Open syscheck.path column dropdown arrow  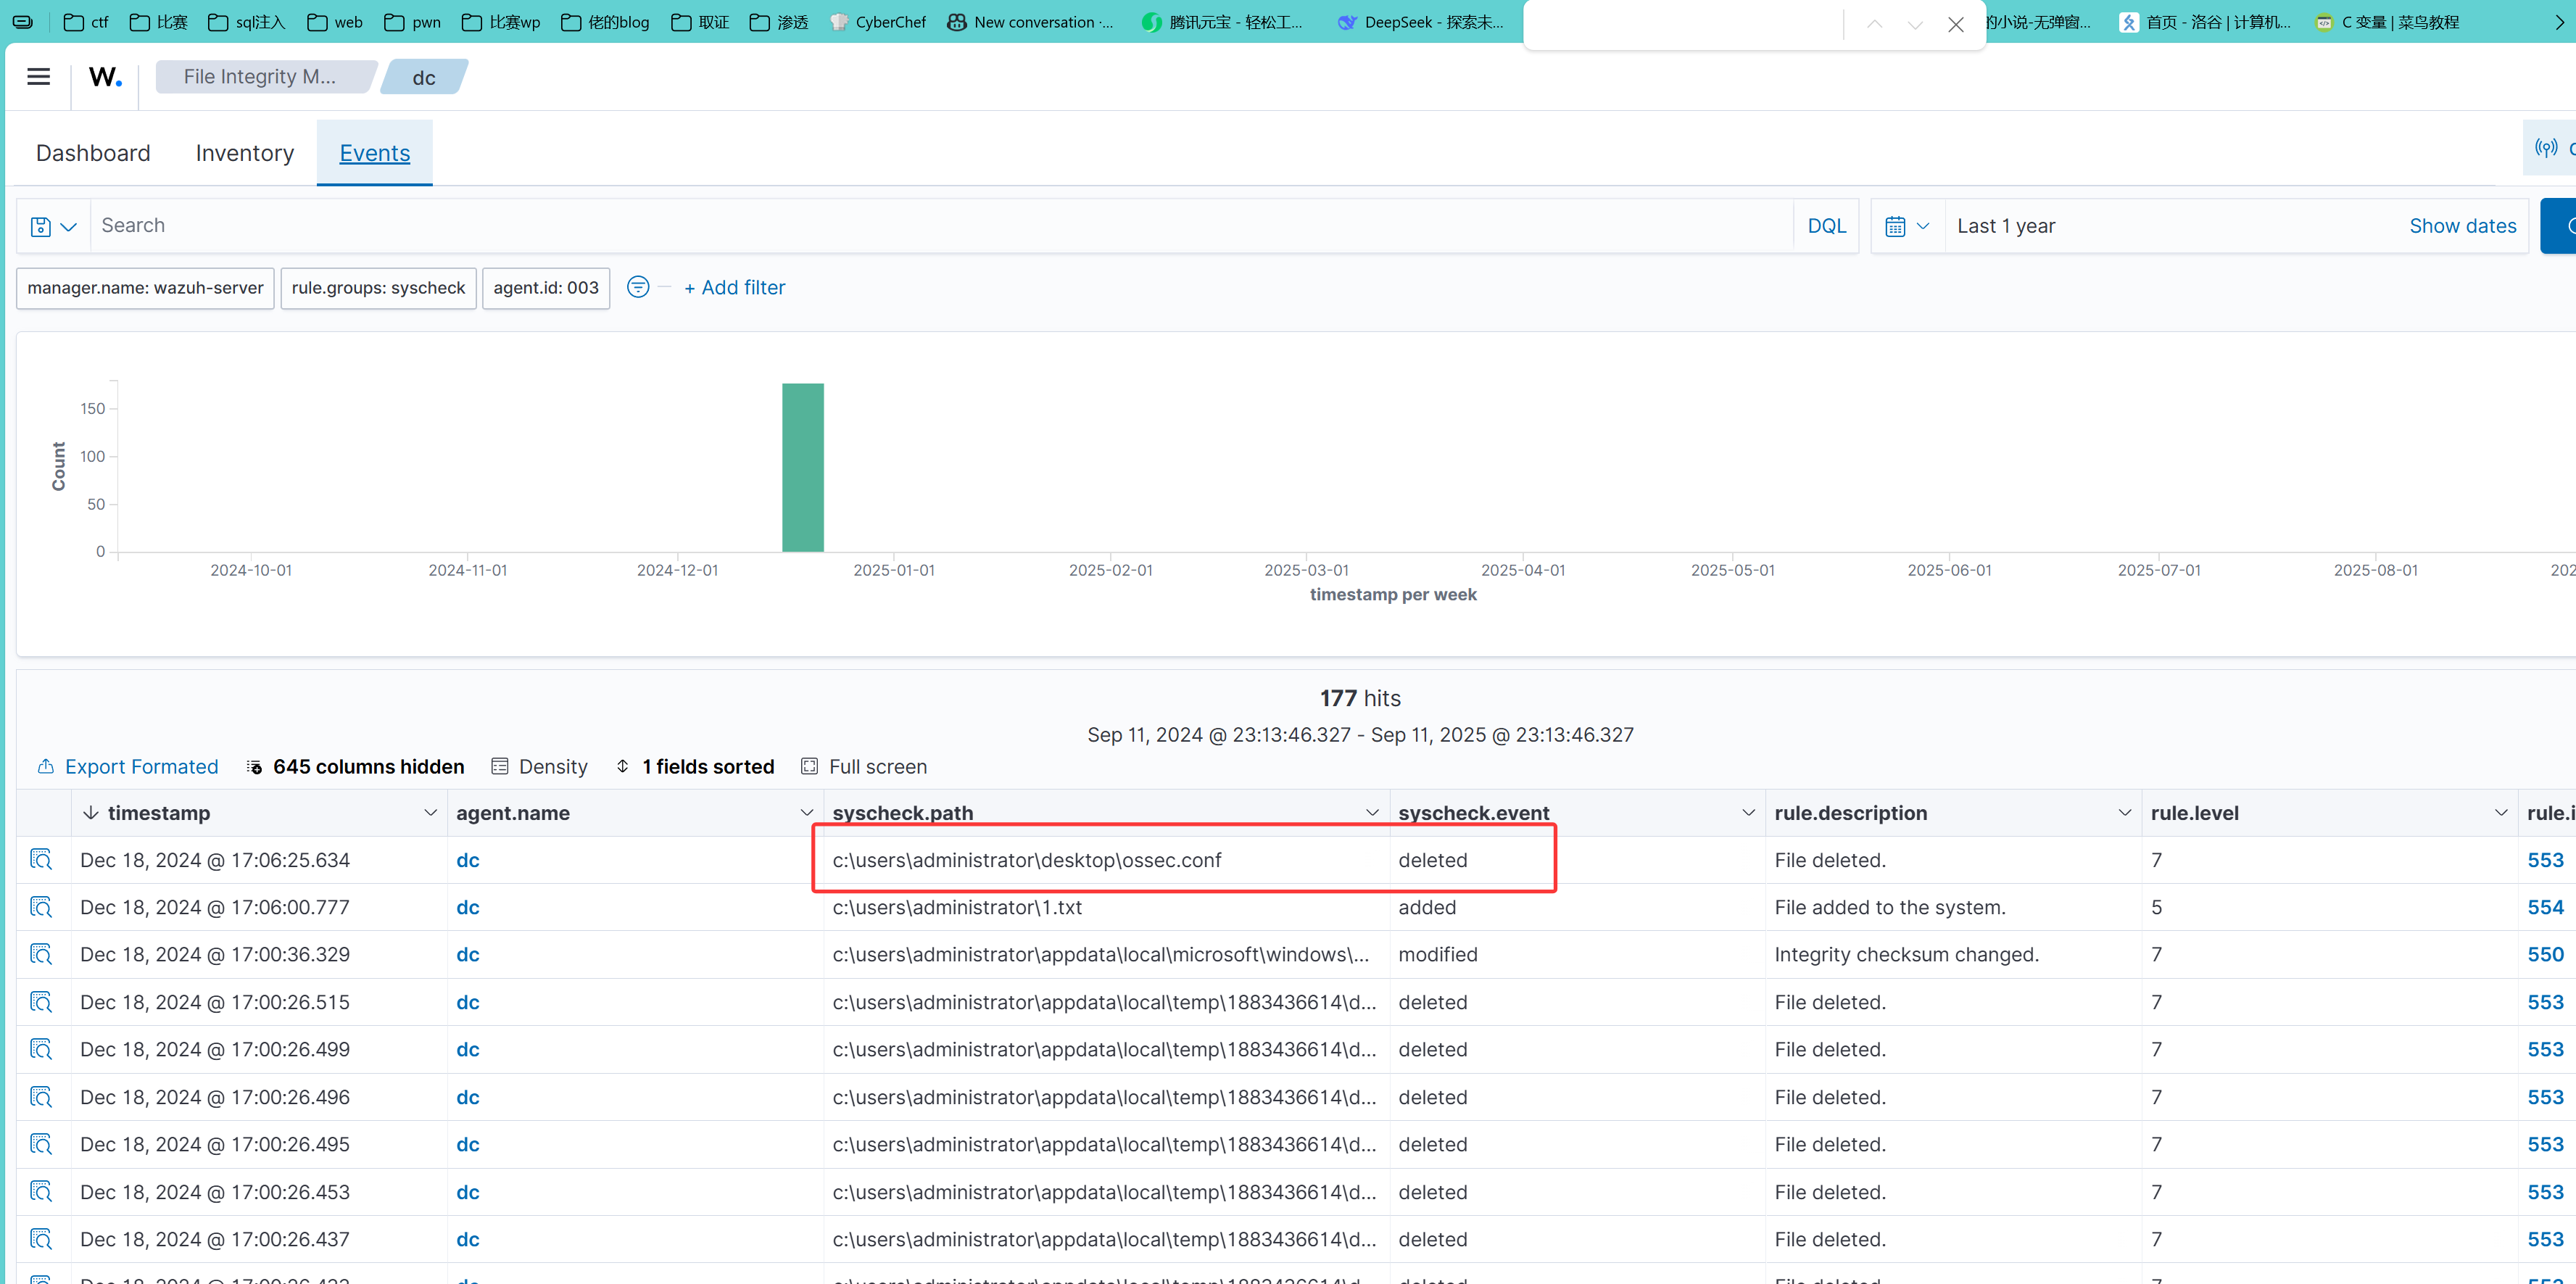(1372, 813)
